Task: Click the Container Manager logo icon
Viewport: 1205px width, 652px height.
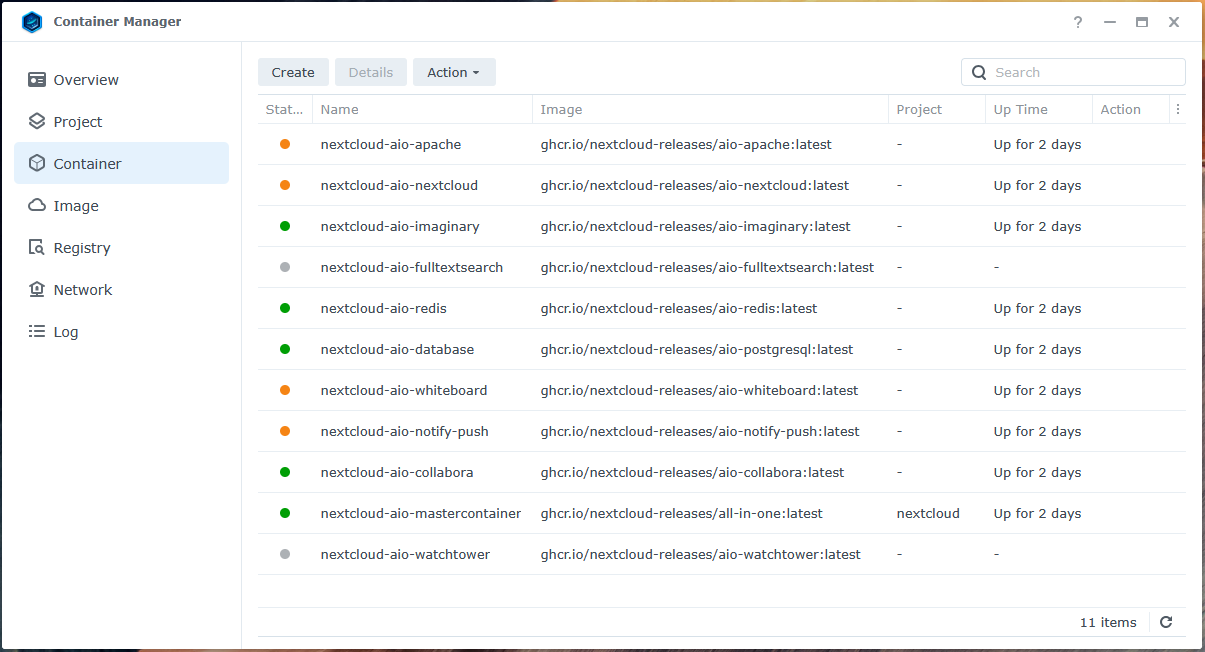Action: [32, 22]
